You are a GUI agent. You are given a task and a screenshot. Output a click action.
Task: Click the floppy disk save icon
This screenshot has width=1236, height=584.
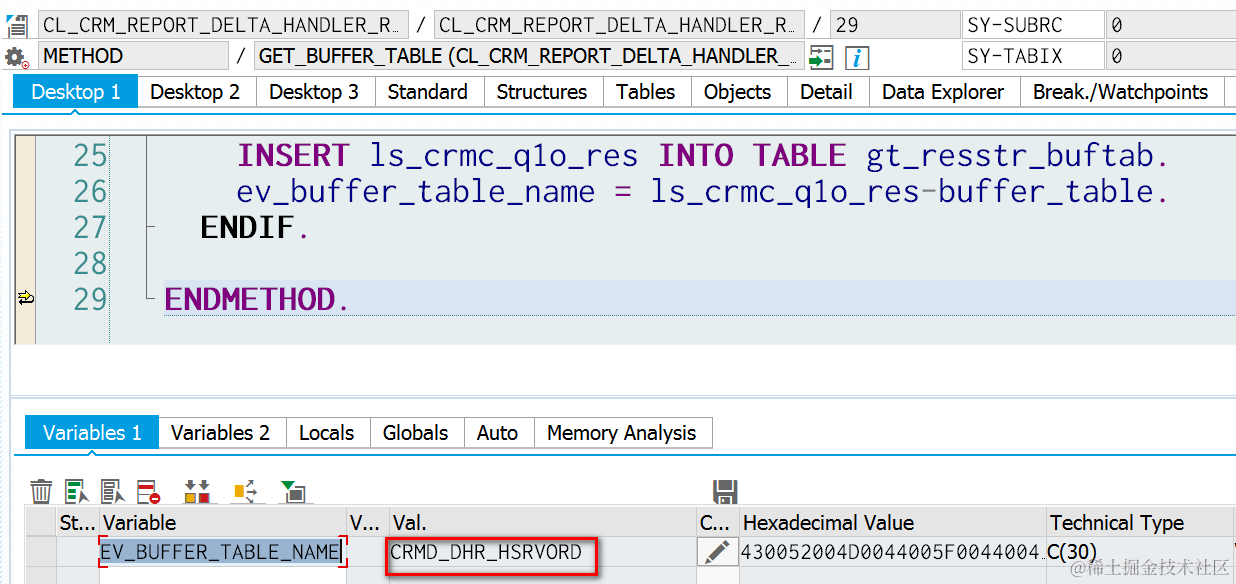pos(725,491)
